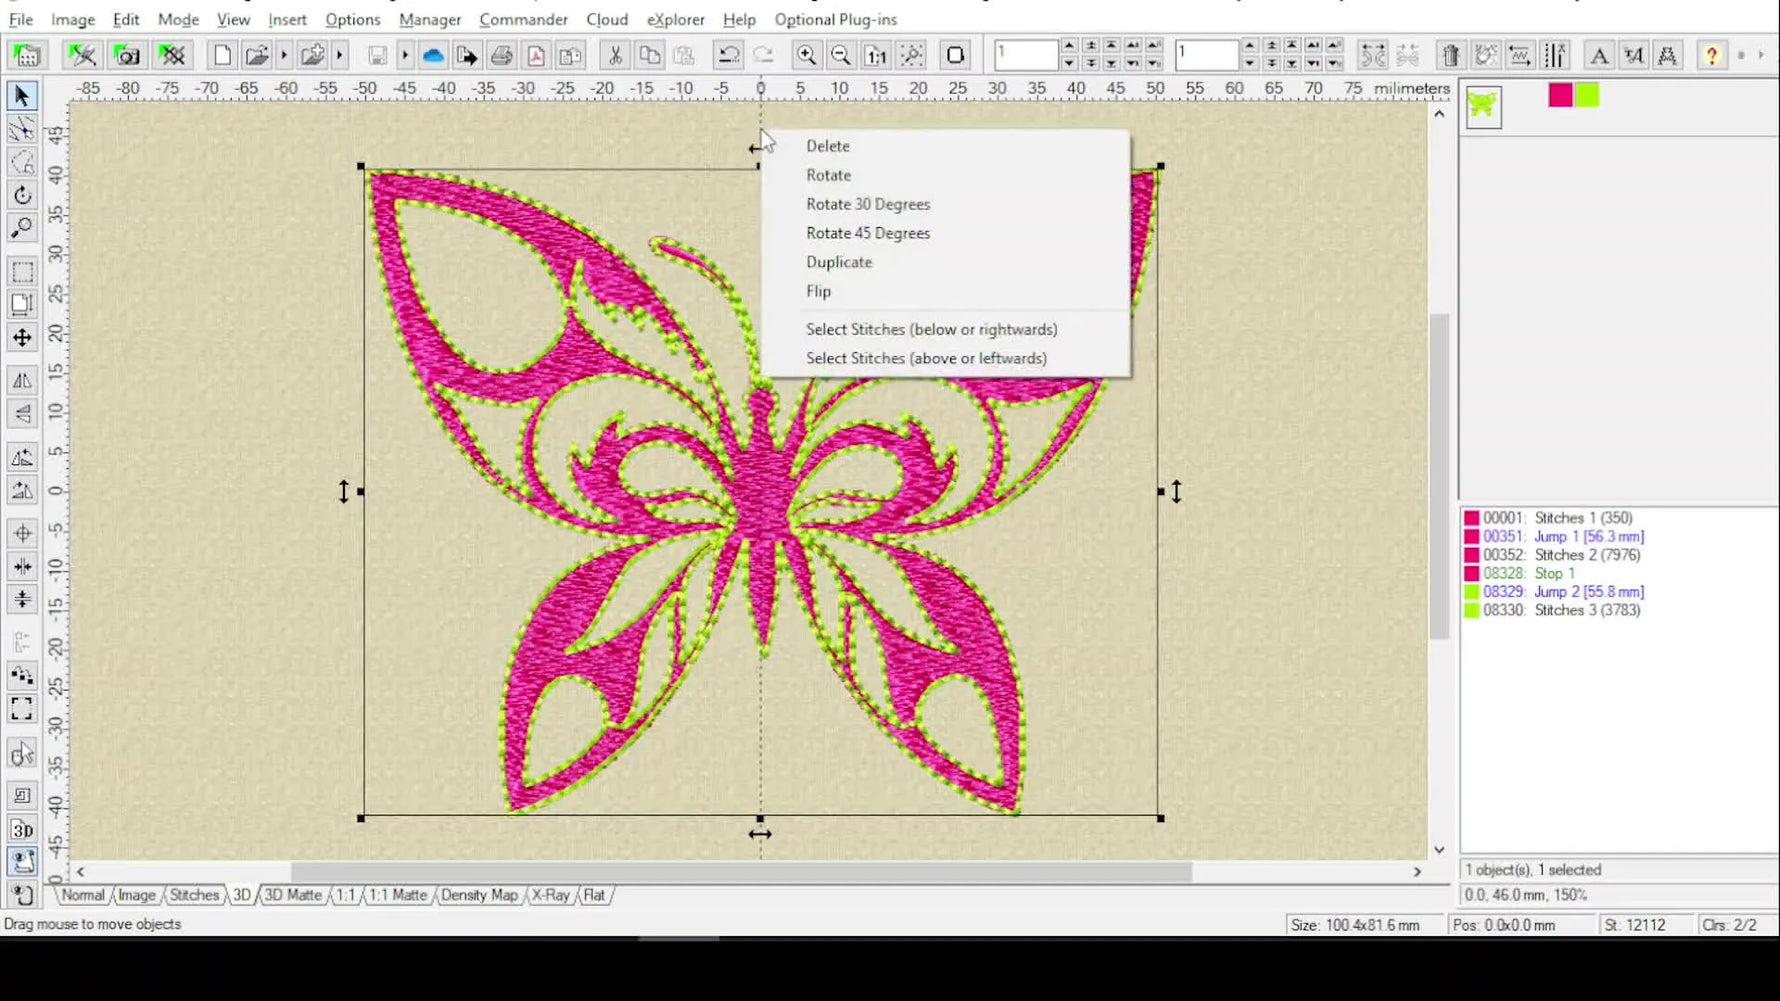Screen dimensions: 1780x1001
Task: Switch to the Normal view tab
Action: [83, 895]
